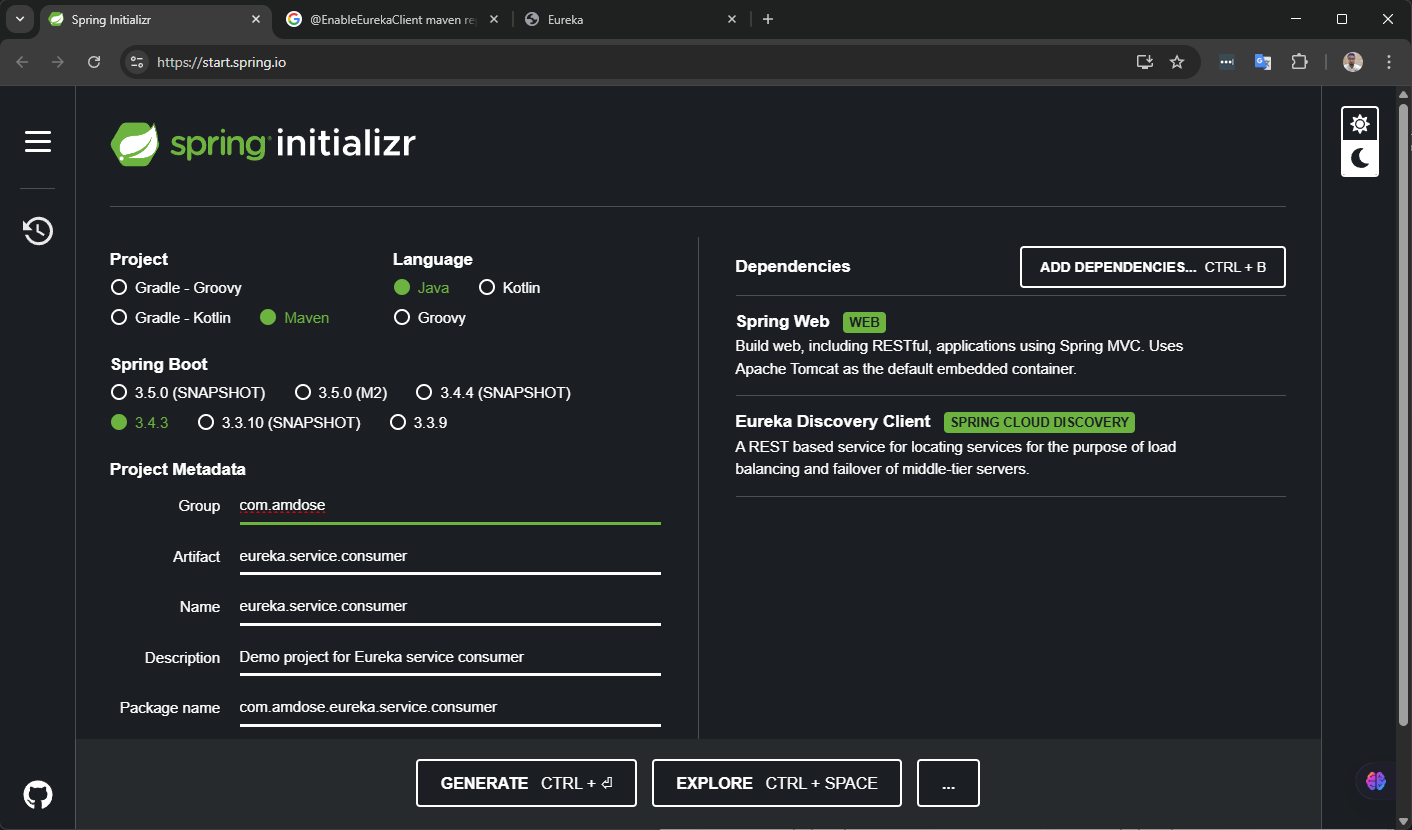Click the Dependencies heading
1412x830 pixels.
pyautogui.click(x=793, y=266)
